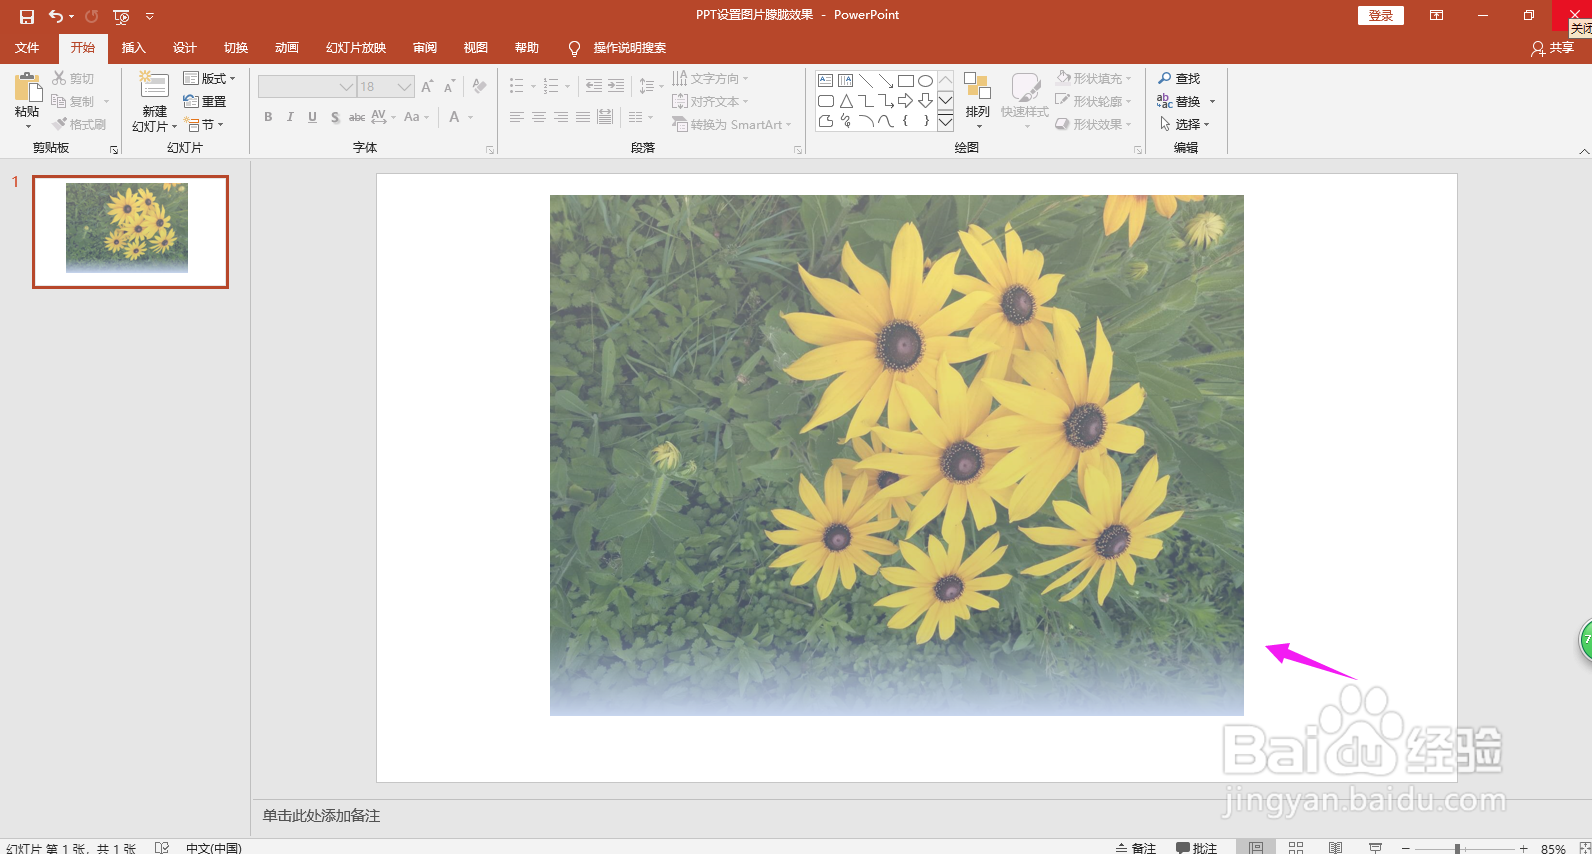
Task: Switch to Reading view
Action: point(1335,847)
